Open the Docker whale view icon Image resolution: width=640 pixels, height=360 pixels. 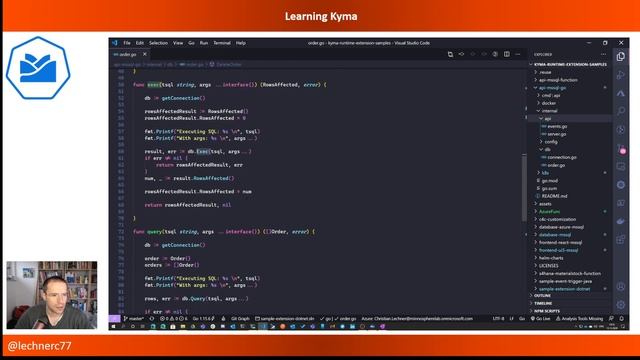[621, 221]
